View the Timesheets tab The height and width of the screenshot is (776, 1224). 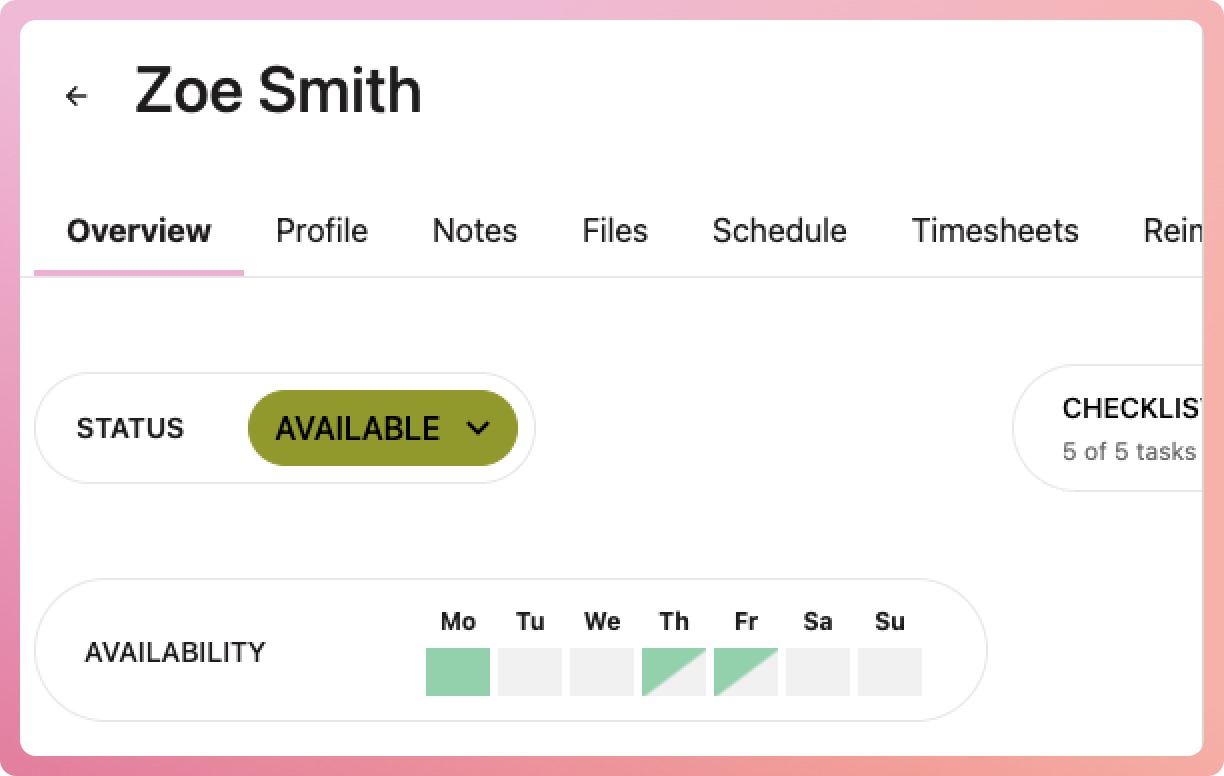click(995, 231)
